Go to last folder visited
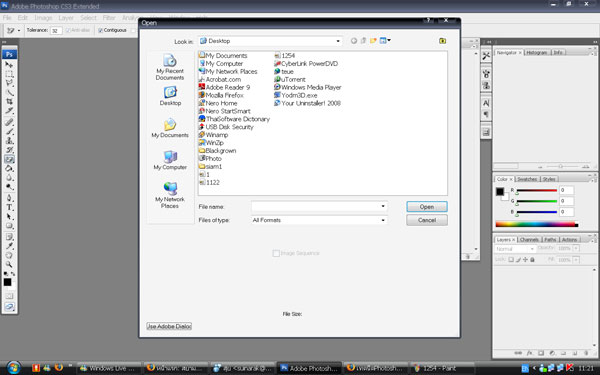This screenshot has height=375, width=600. [354, 41]
